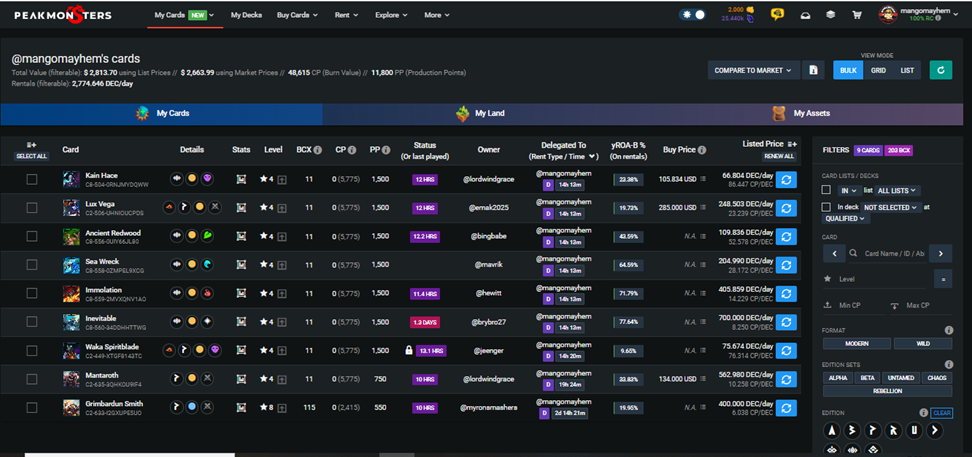The width and height of the screenshot is (972, 457).
Task: Go to previous card with left arrow
Action: click(834, 253)
